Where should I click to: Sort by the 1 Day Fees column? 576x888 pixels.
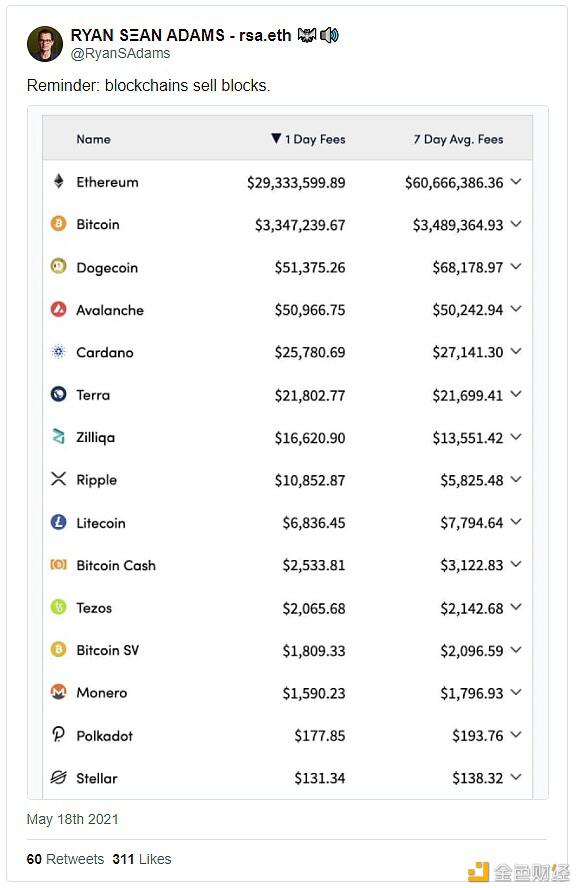coord(308,139)
